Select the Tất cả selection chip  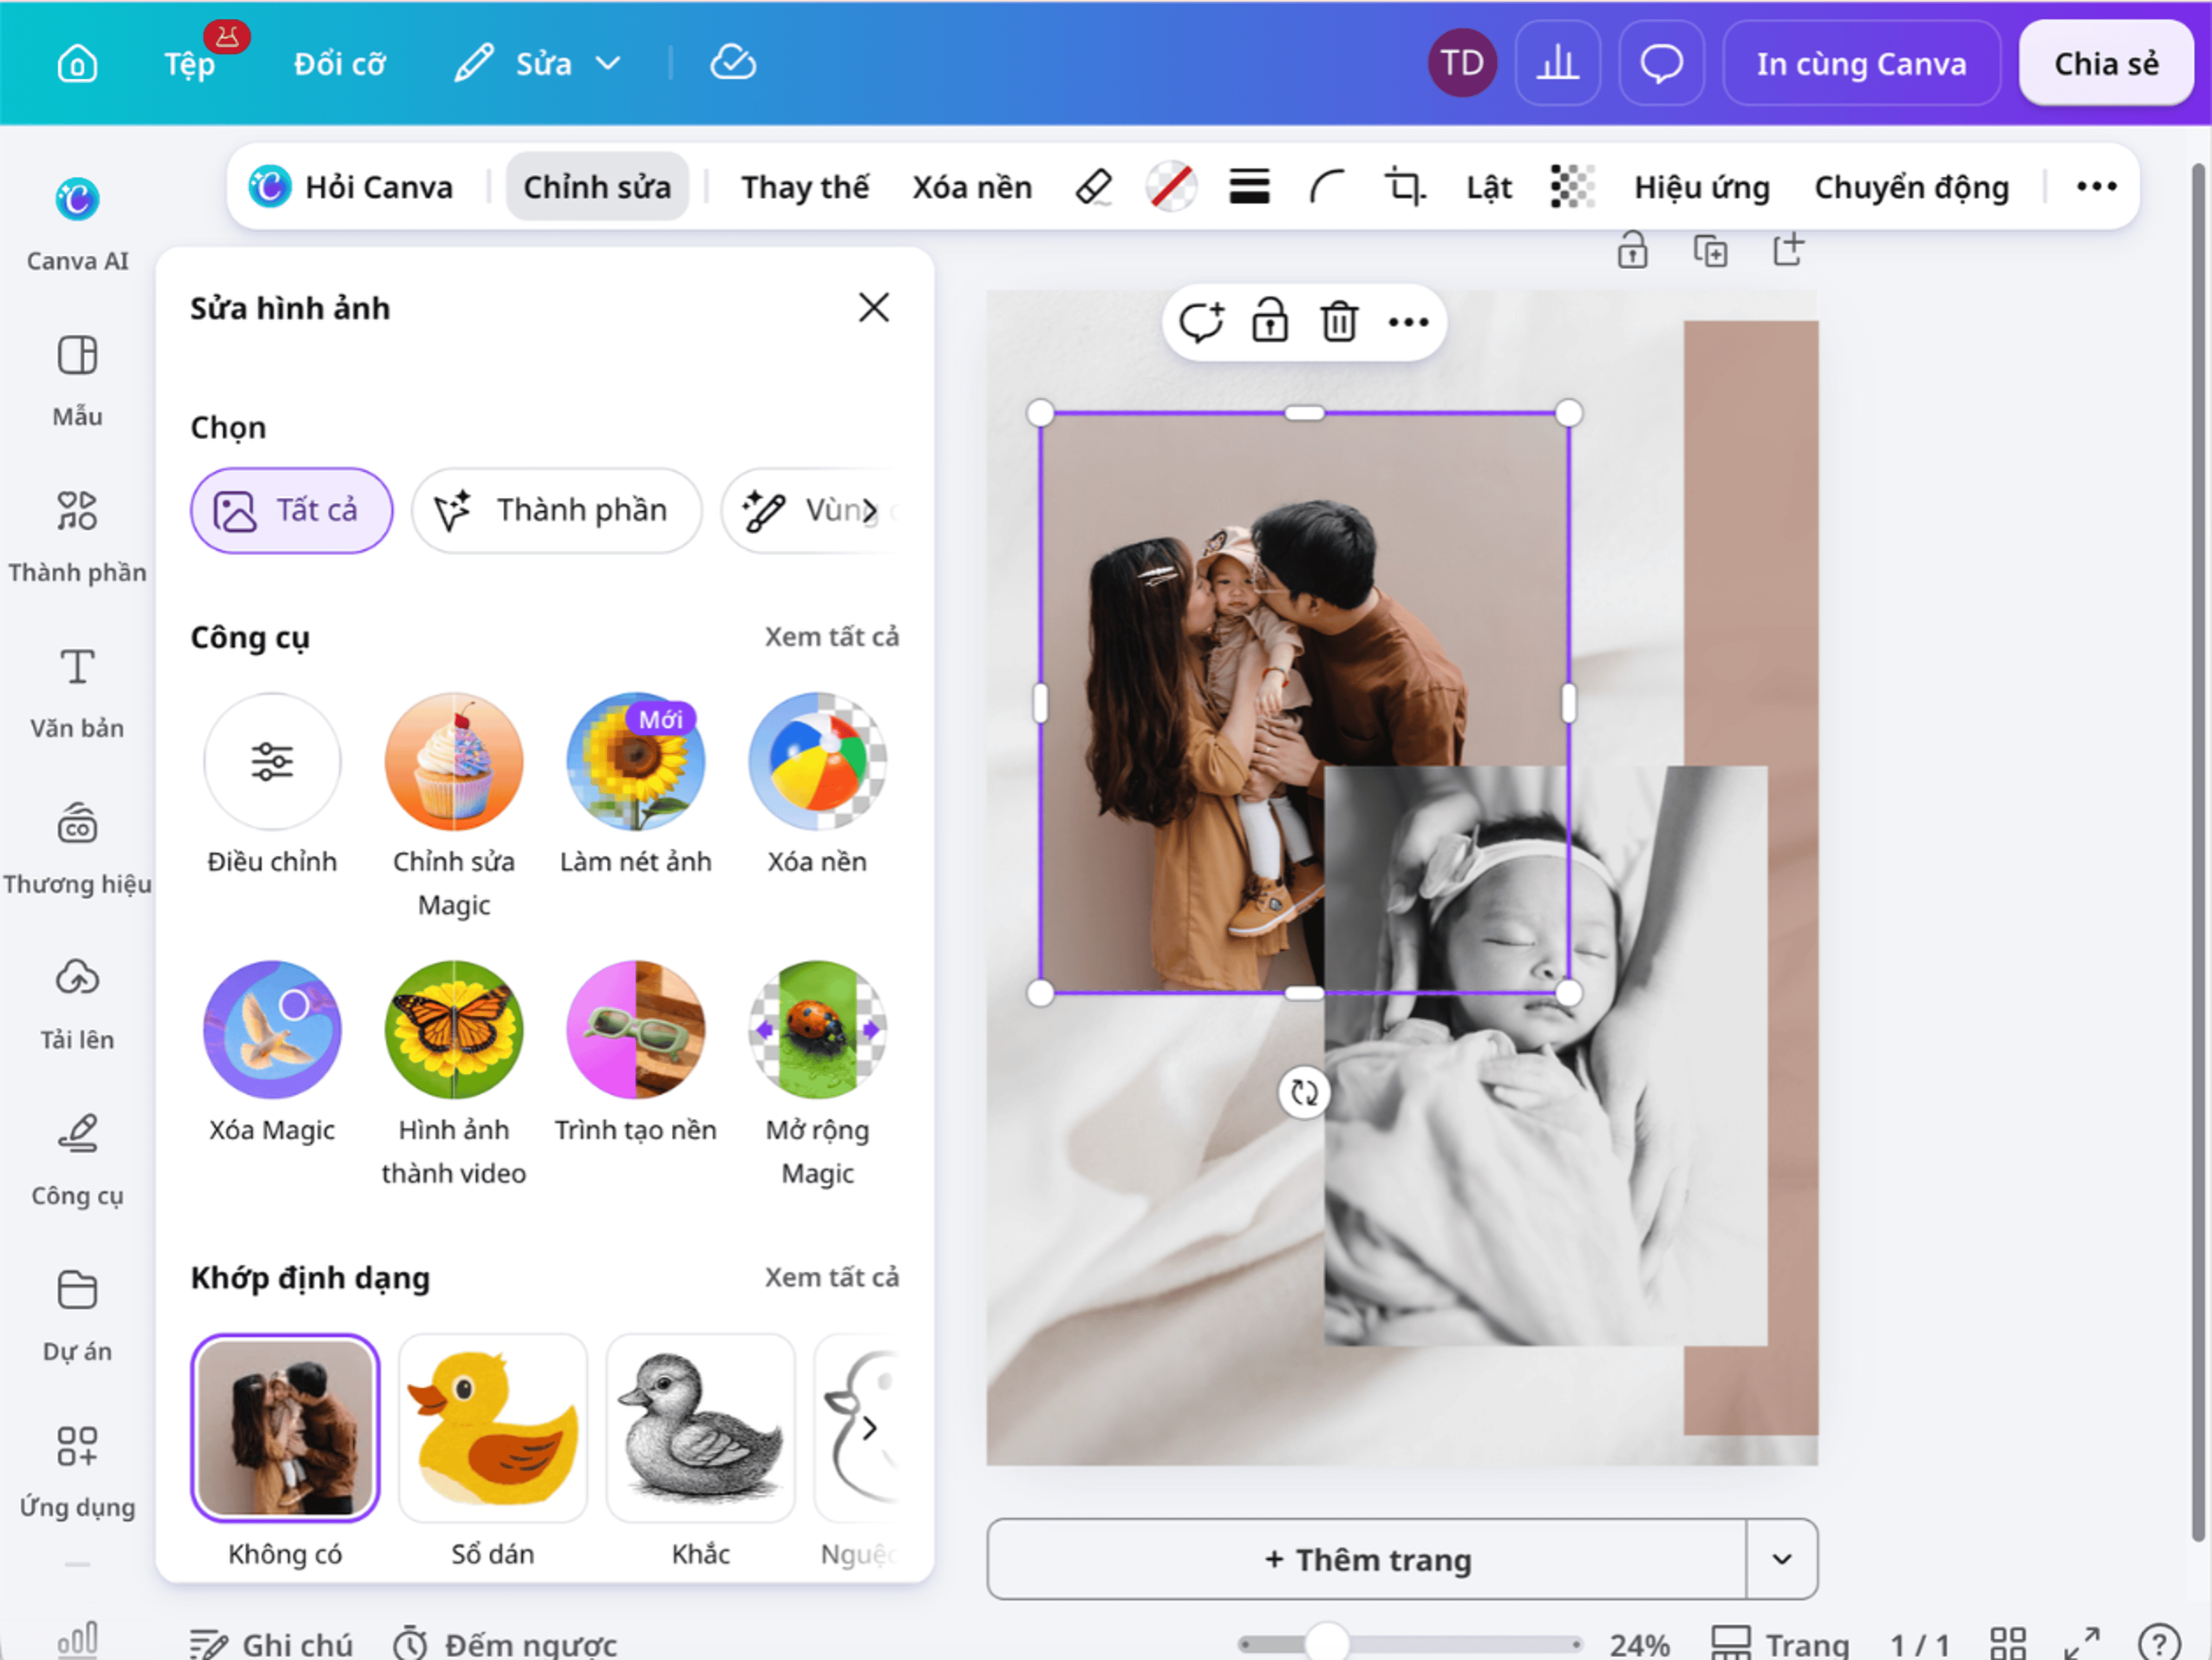tap(291, 510)
